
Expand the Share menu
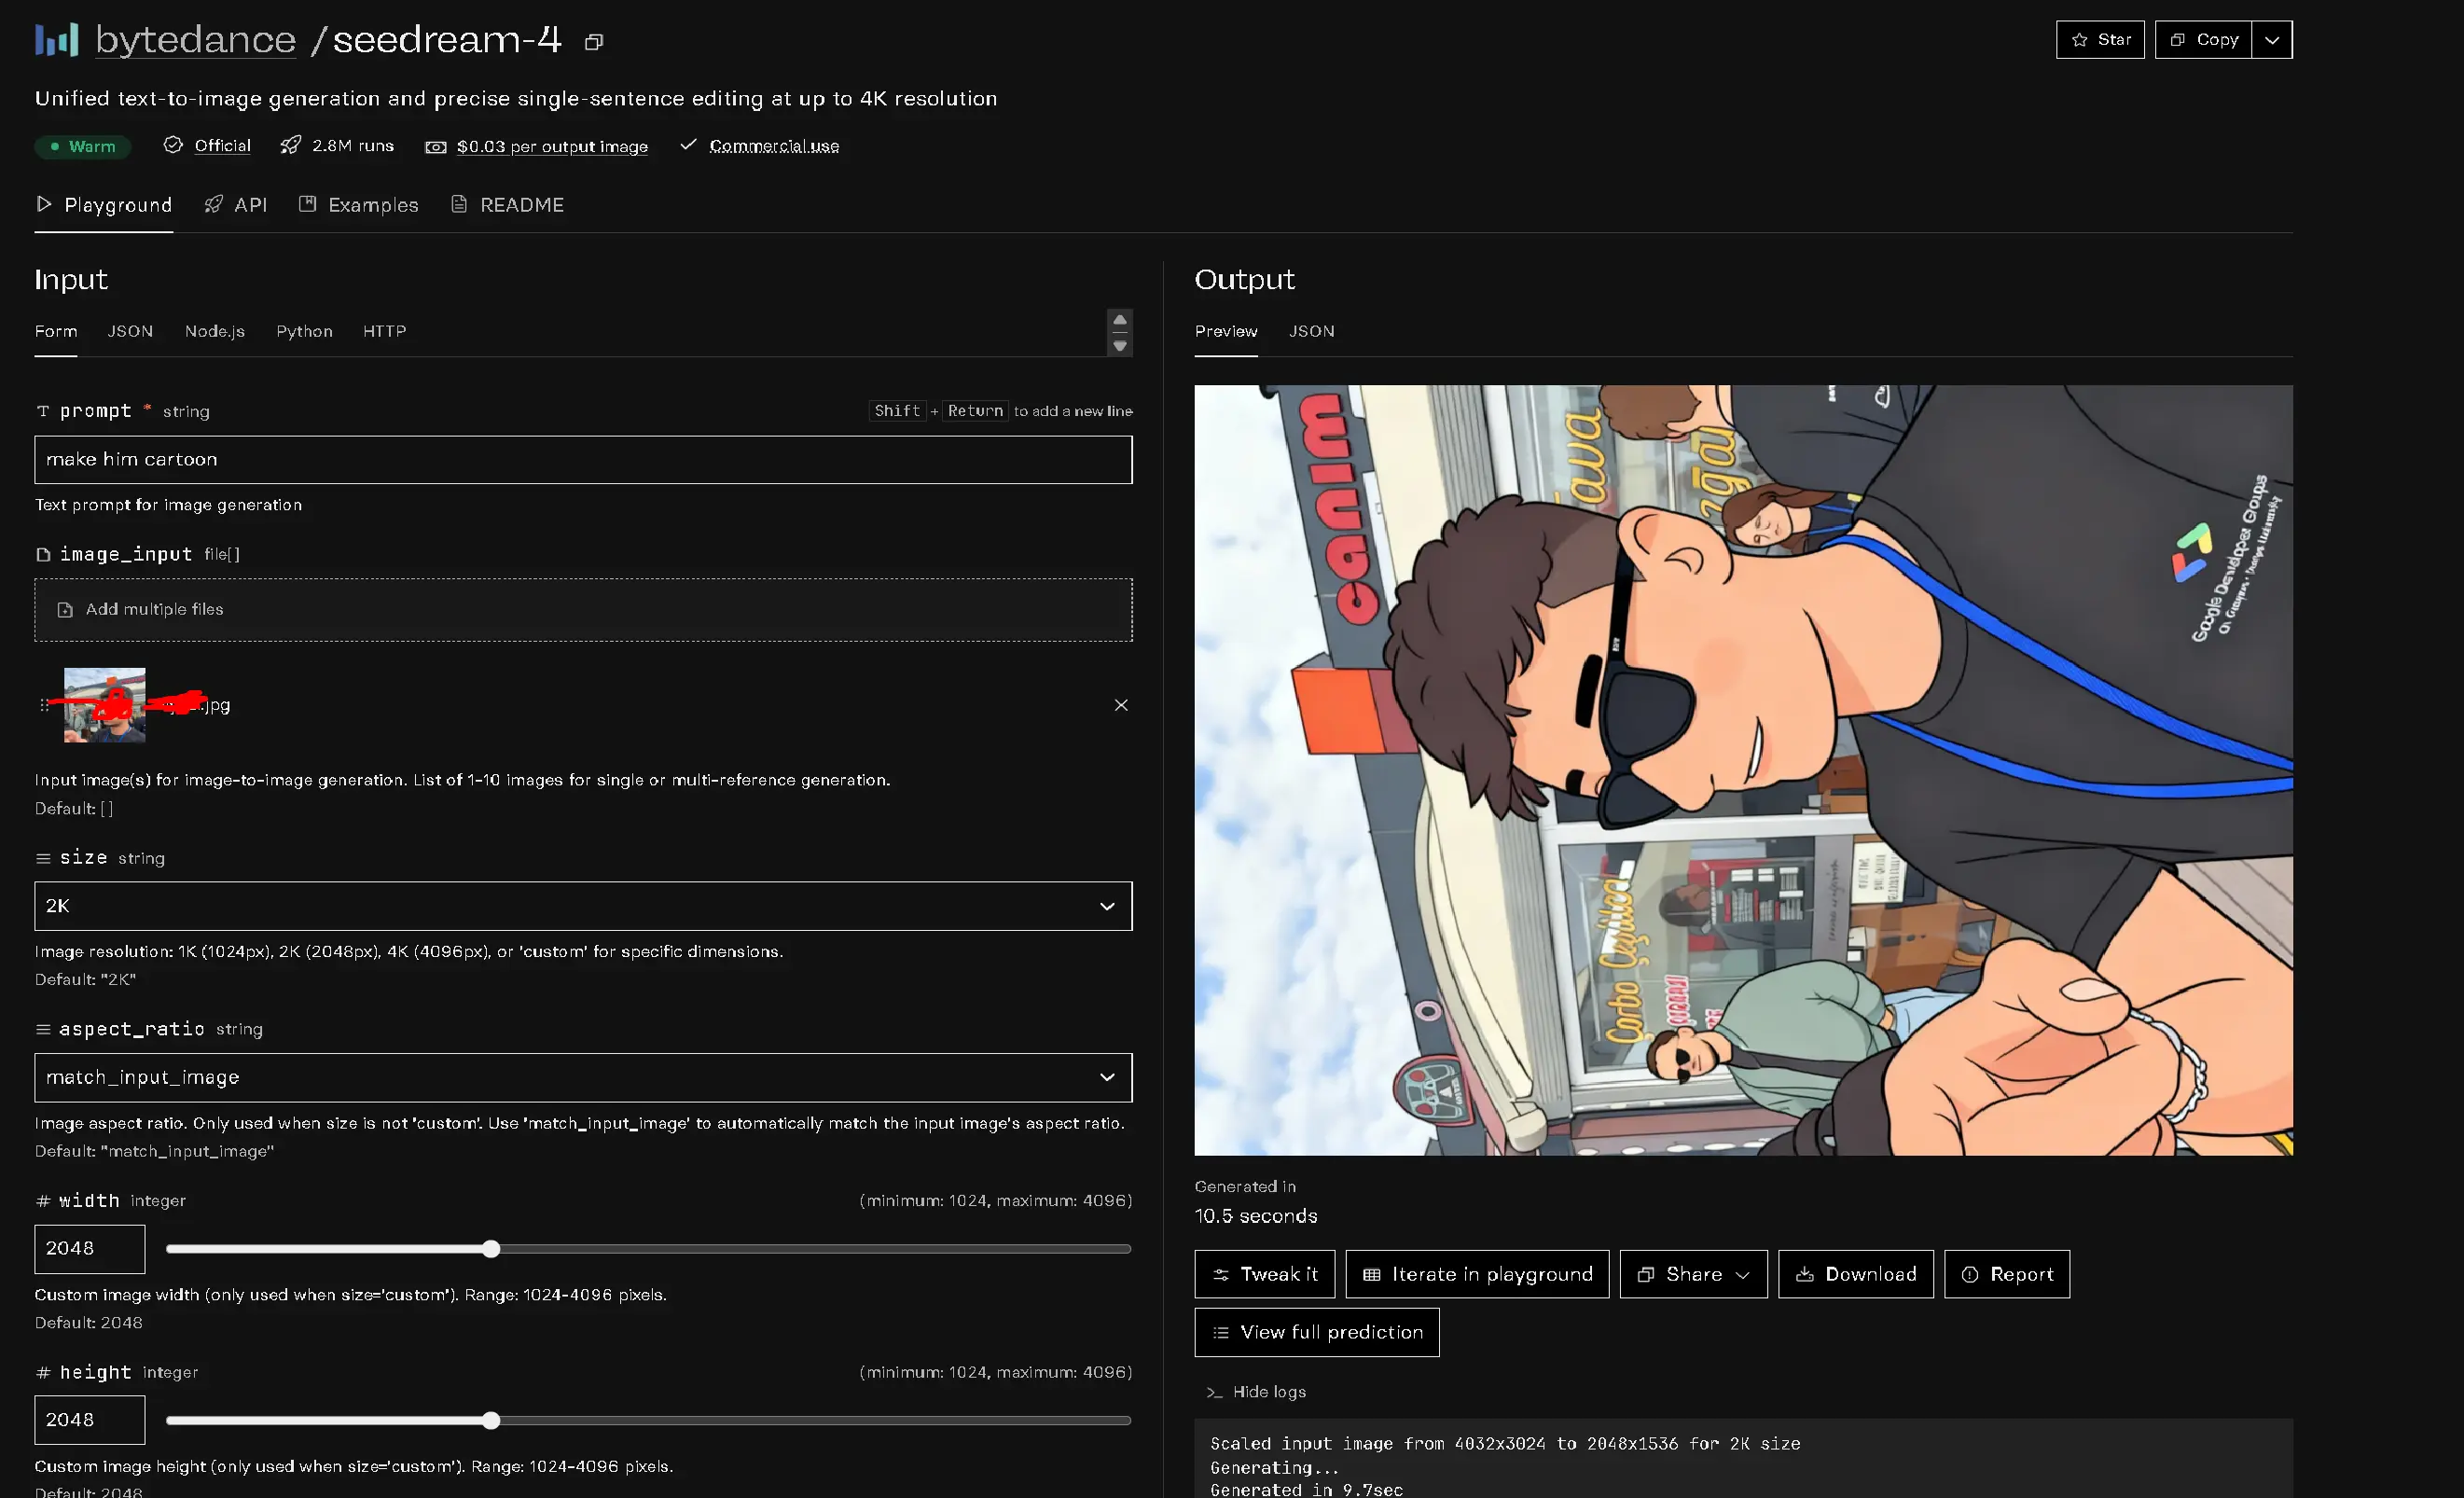(1692, 1274)
